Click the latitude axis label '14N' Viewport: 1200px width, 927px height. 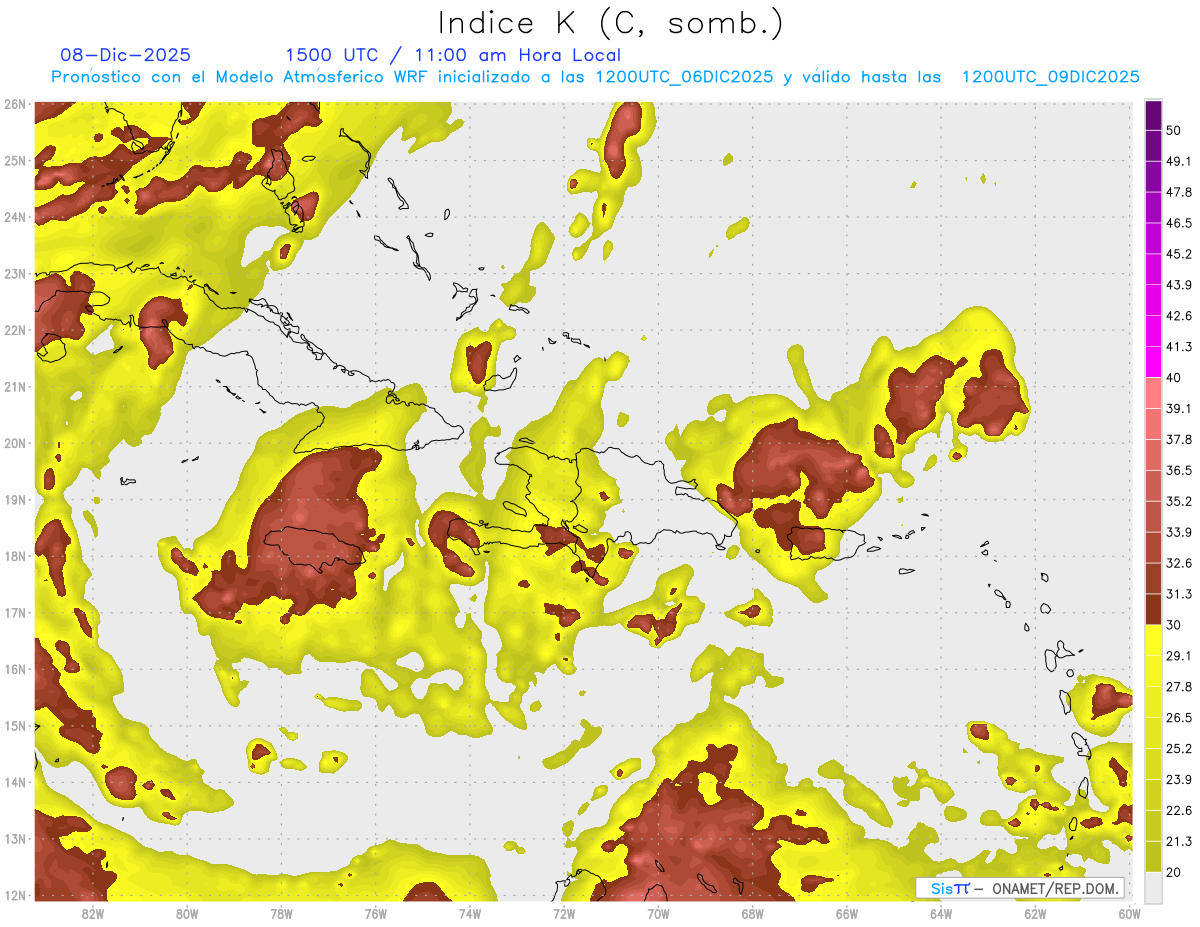point(15,782)
